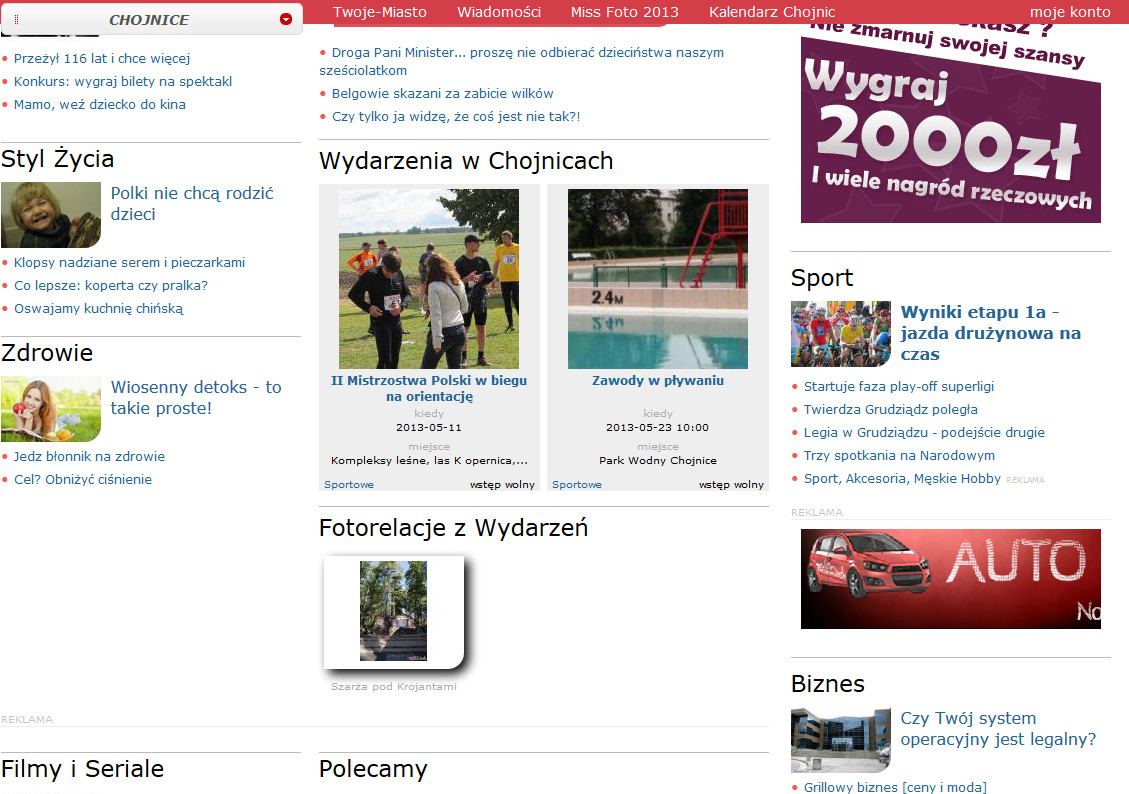Click the orienteering run event photo

click(x=428, y=279)
